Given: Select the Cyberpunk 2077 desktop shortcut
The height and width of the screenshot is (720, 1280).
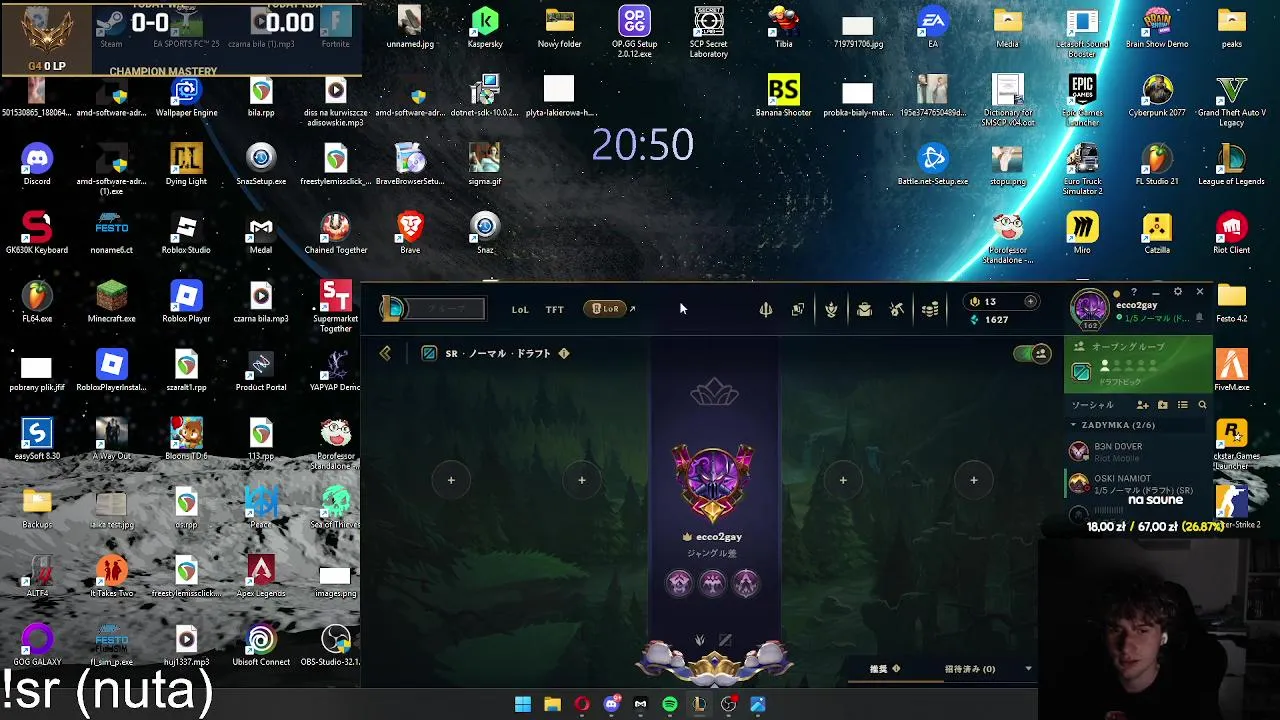Looking at the screenshot, I should click(1157, 97).
